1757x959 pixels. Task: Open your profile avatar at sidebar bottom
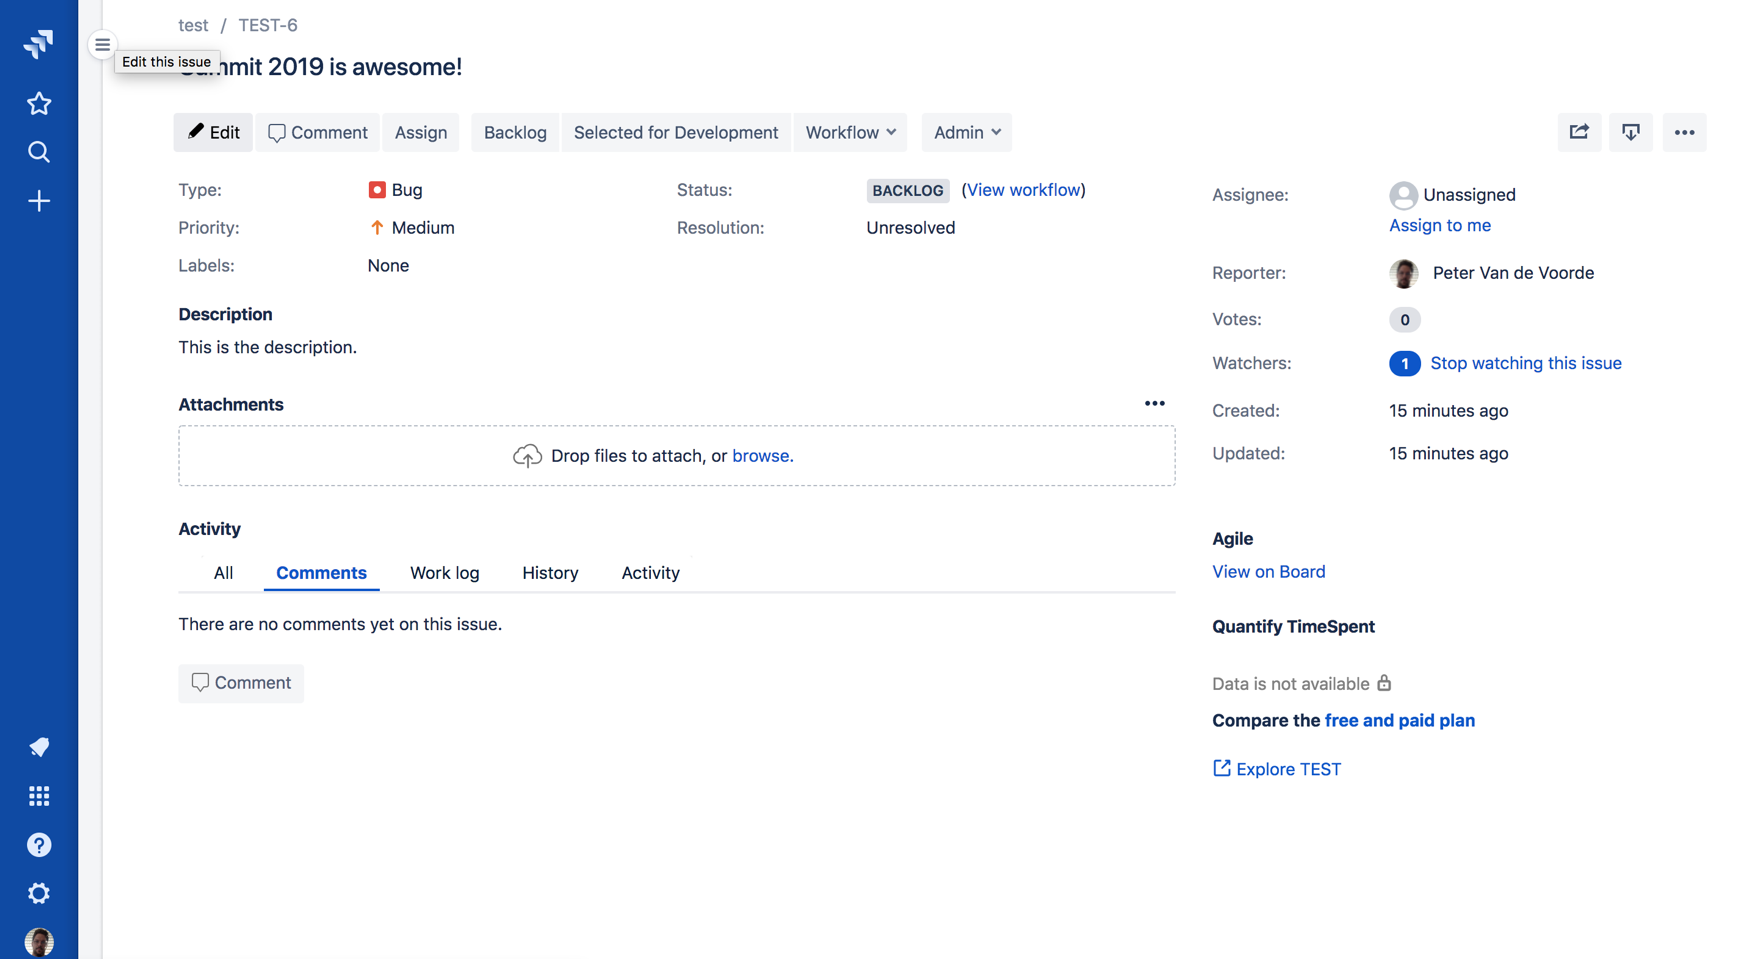[39, 941]
